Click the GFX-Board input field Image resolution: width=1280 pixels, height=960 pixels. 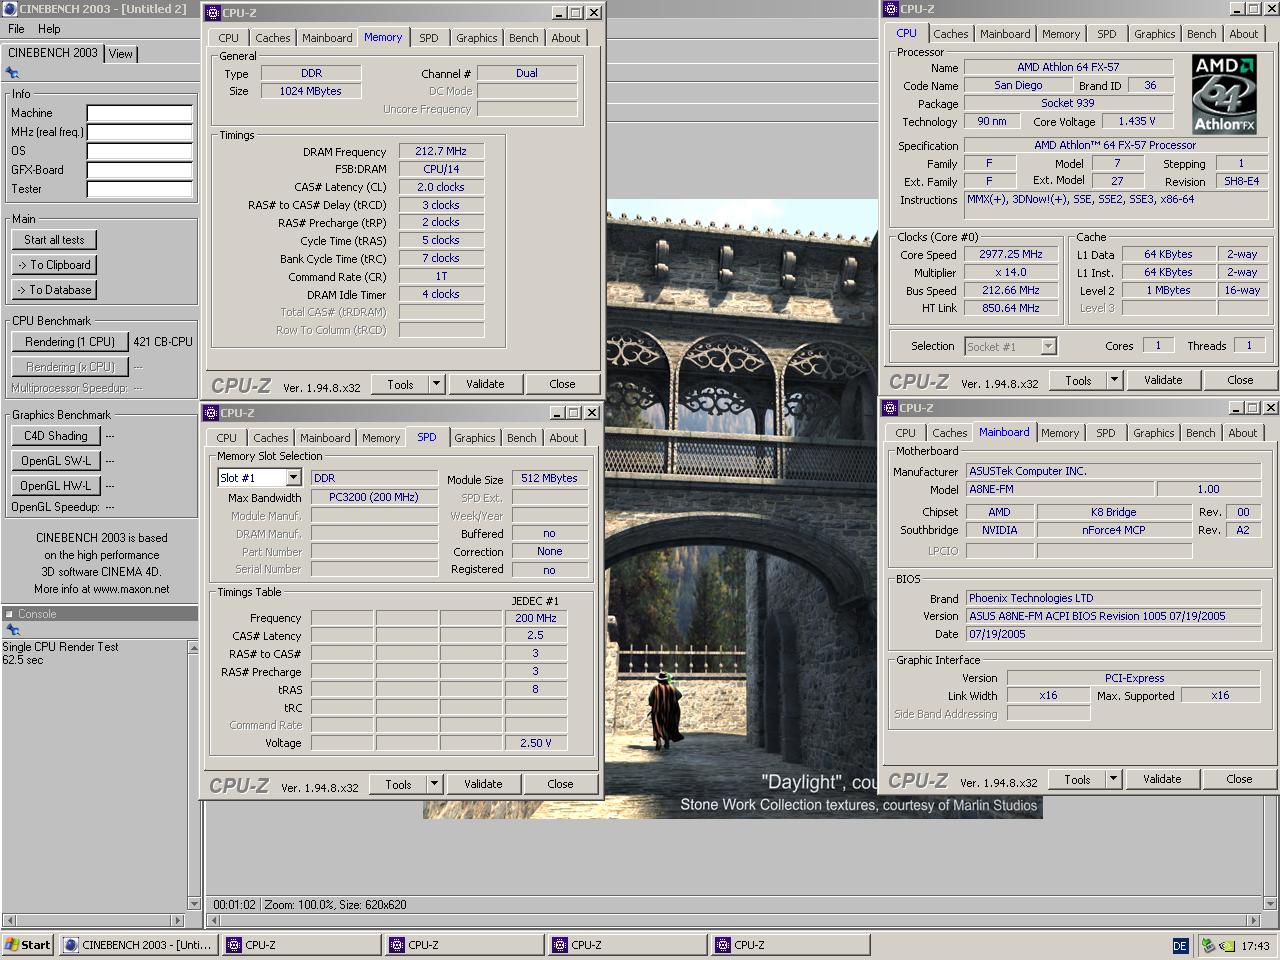140,170
